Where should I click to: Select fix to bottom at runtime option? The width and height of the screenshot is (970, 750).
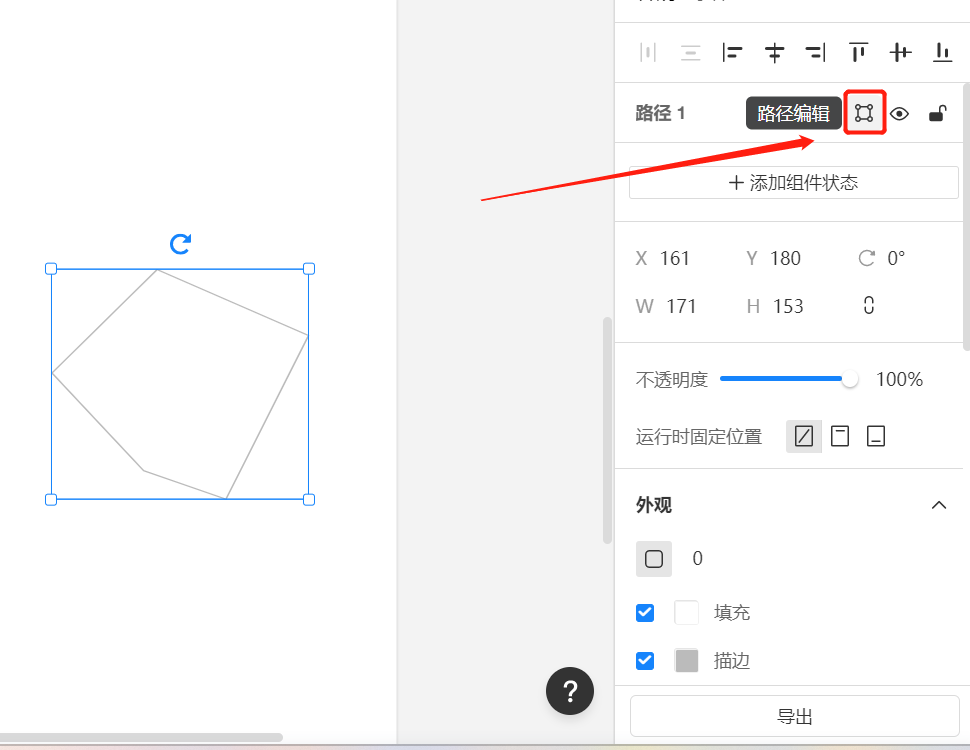pos(876,436)
